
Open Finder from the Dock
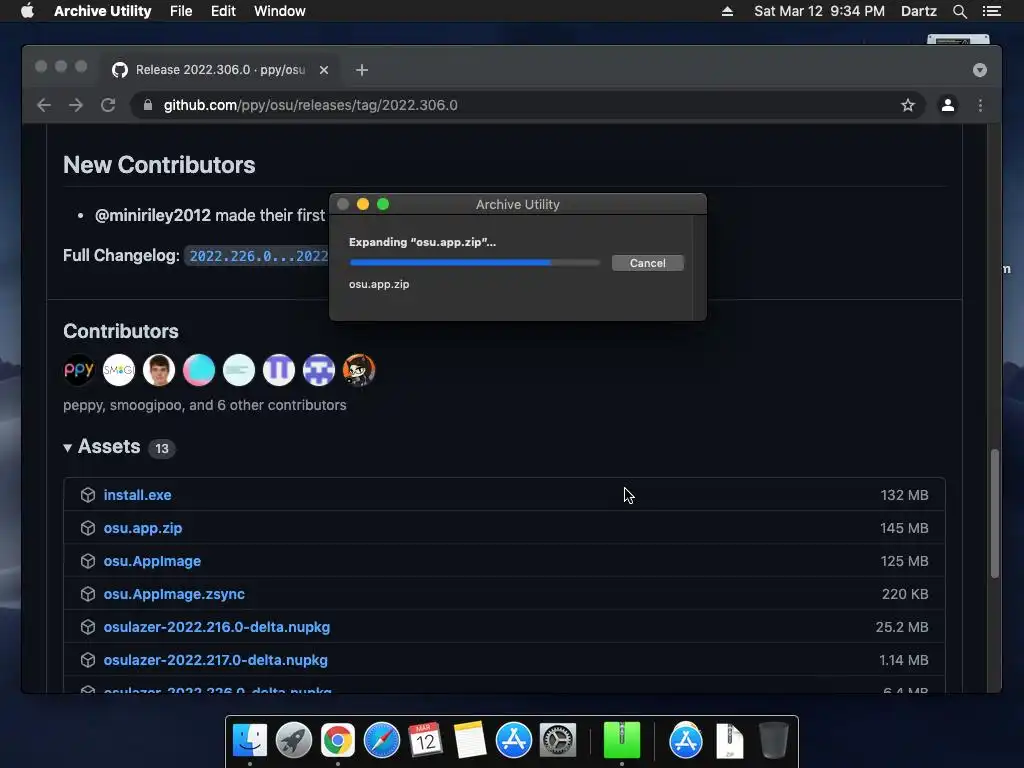[249, 741]
